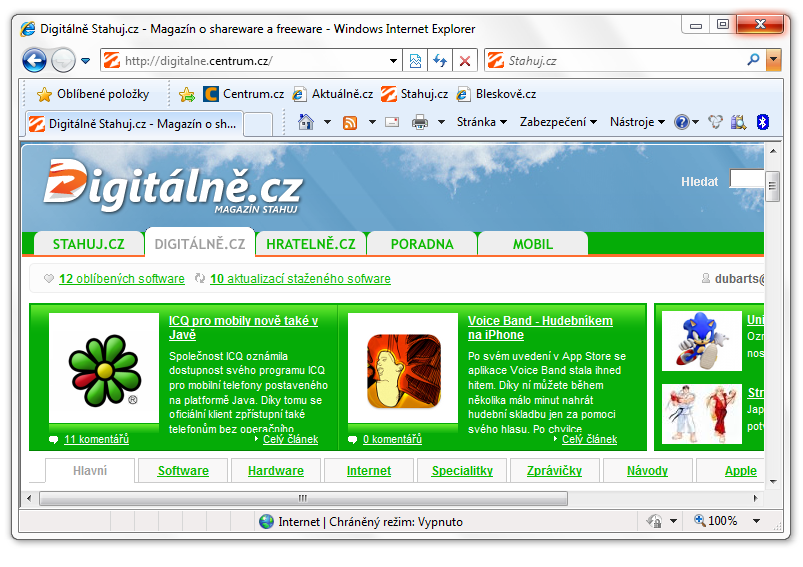Screen dimensions: 803x567
Task: Click the search magnifier icon
Action: click(x=753, y=60)
